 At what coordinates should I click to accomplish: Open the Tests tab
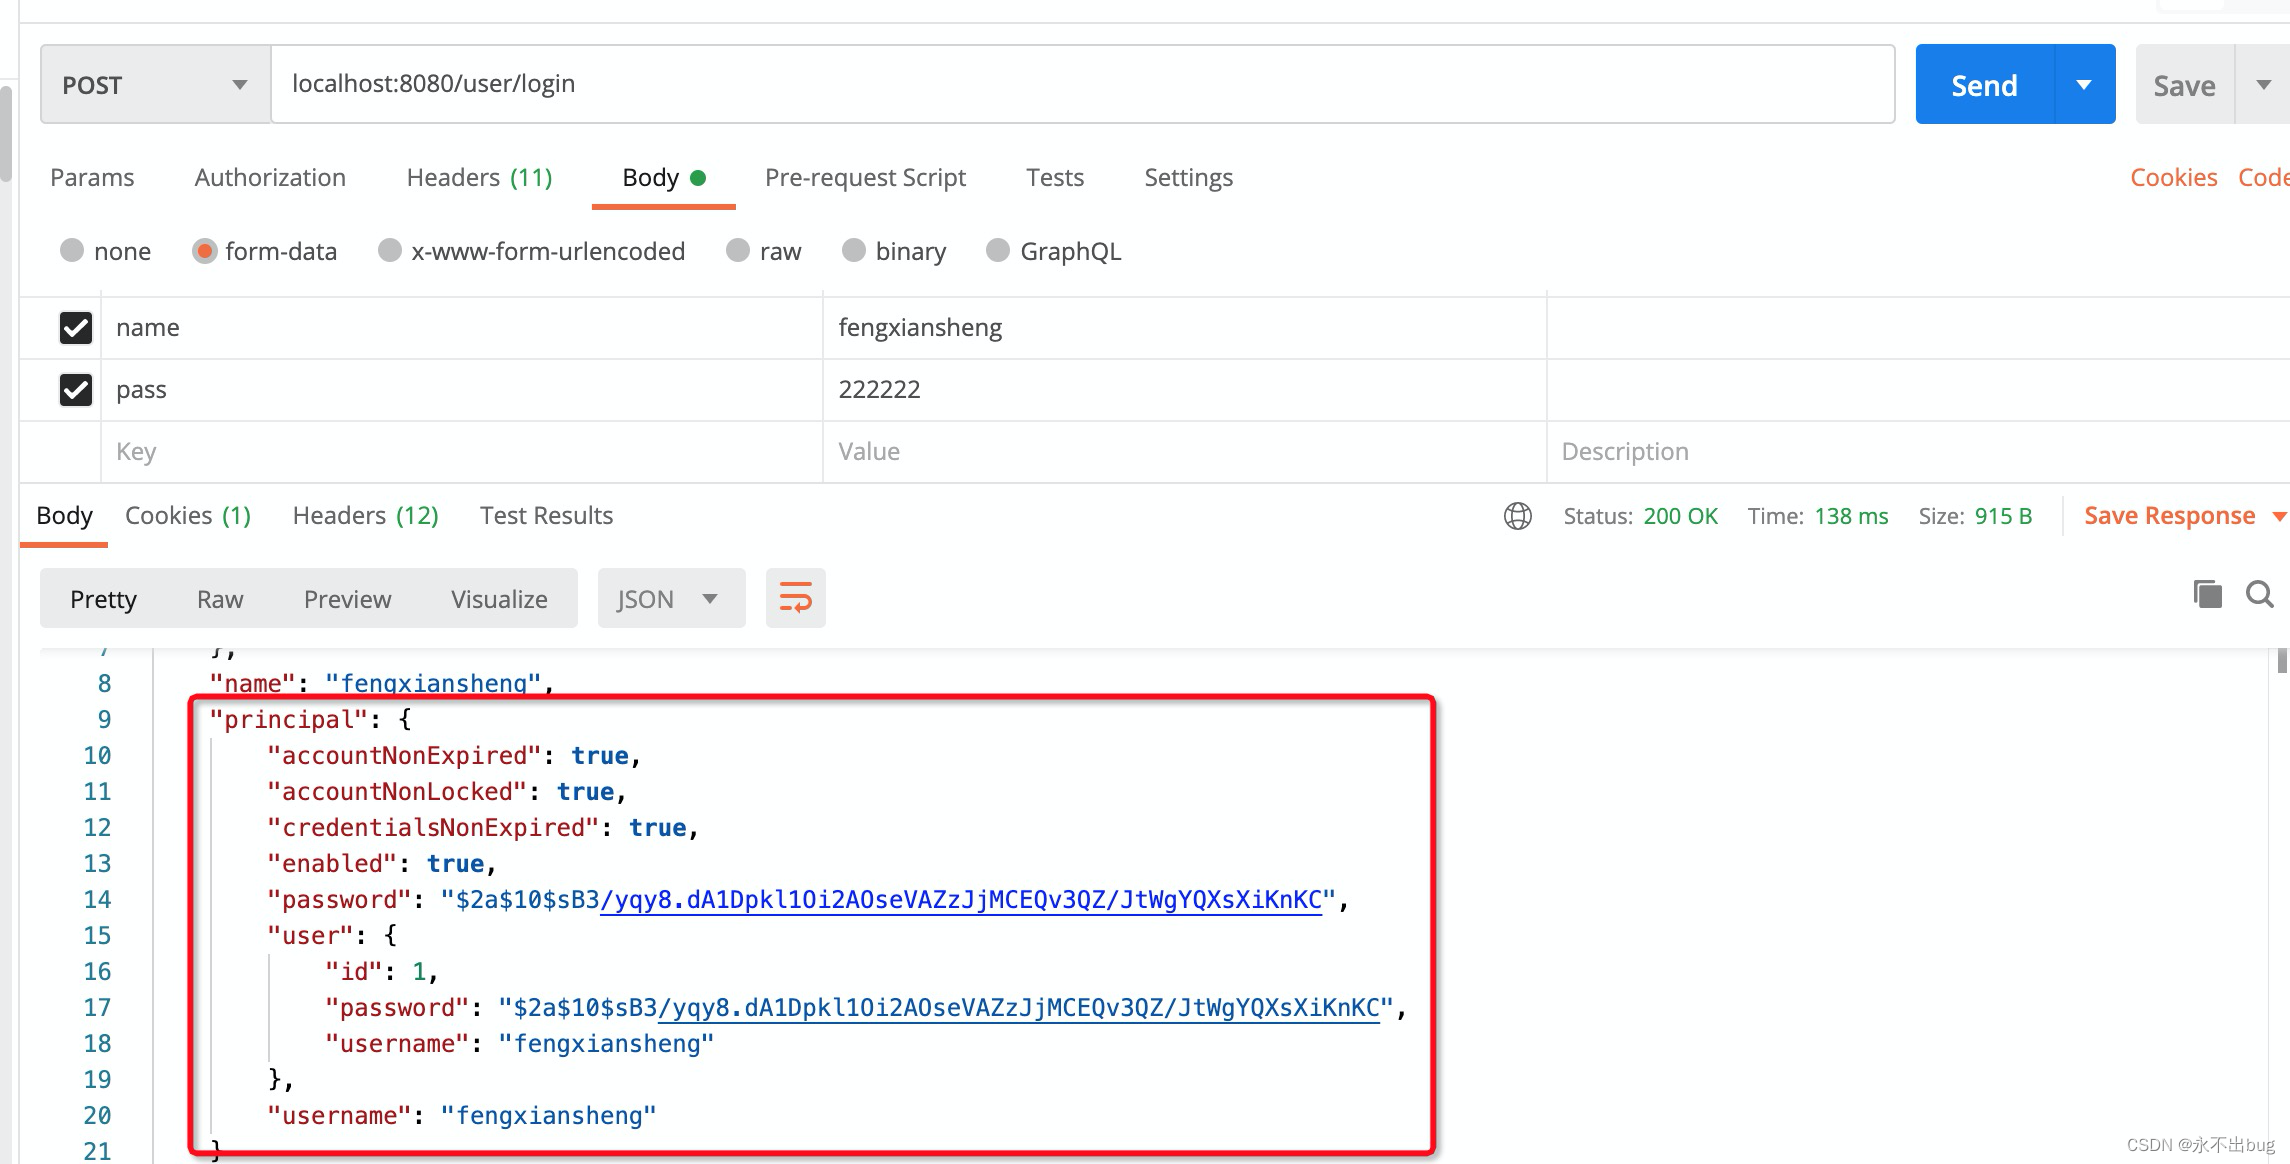tap(1054, 177)
